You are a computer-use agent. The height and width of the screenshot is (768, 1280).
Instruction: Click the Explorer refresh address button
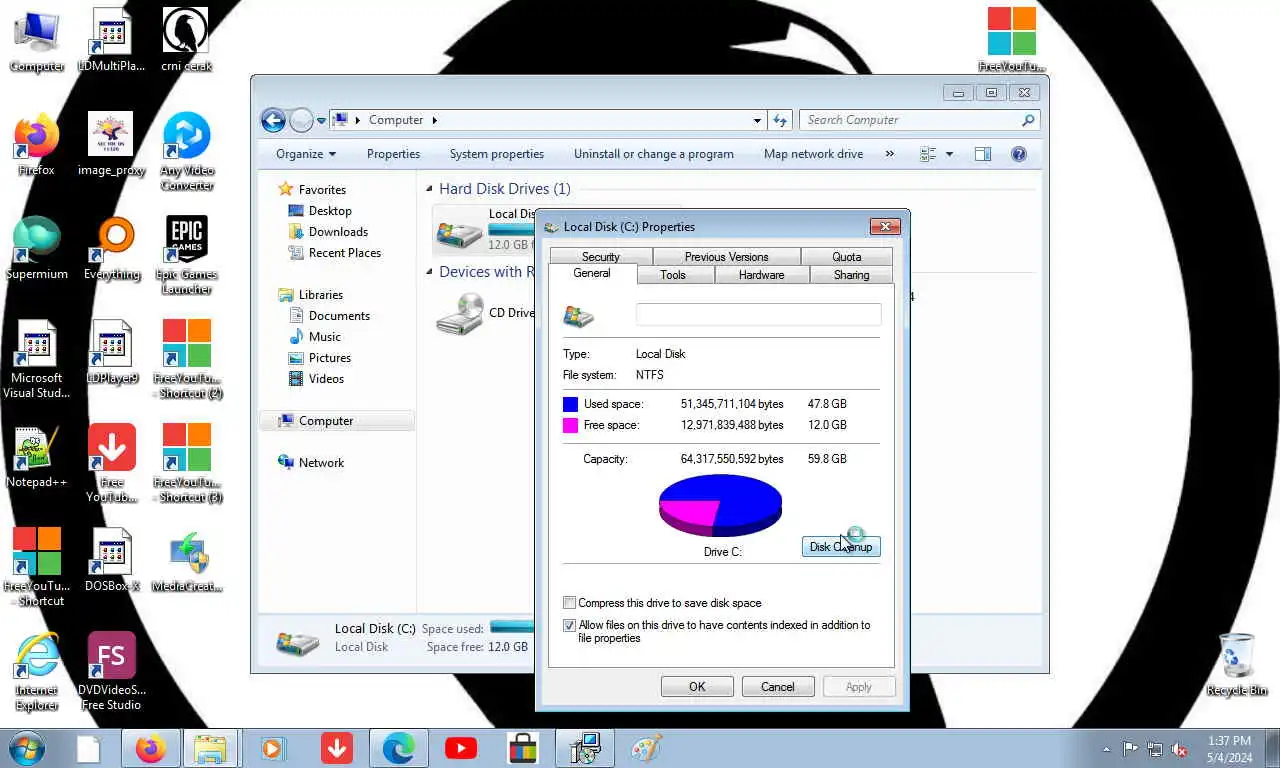pos(780,120)
